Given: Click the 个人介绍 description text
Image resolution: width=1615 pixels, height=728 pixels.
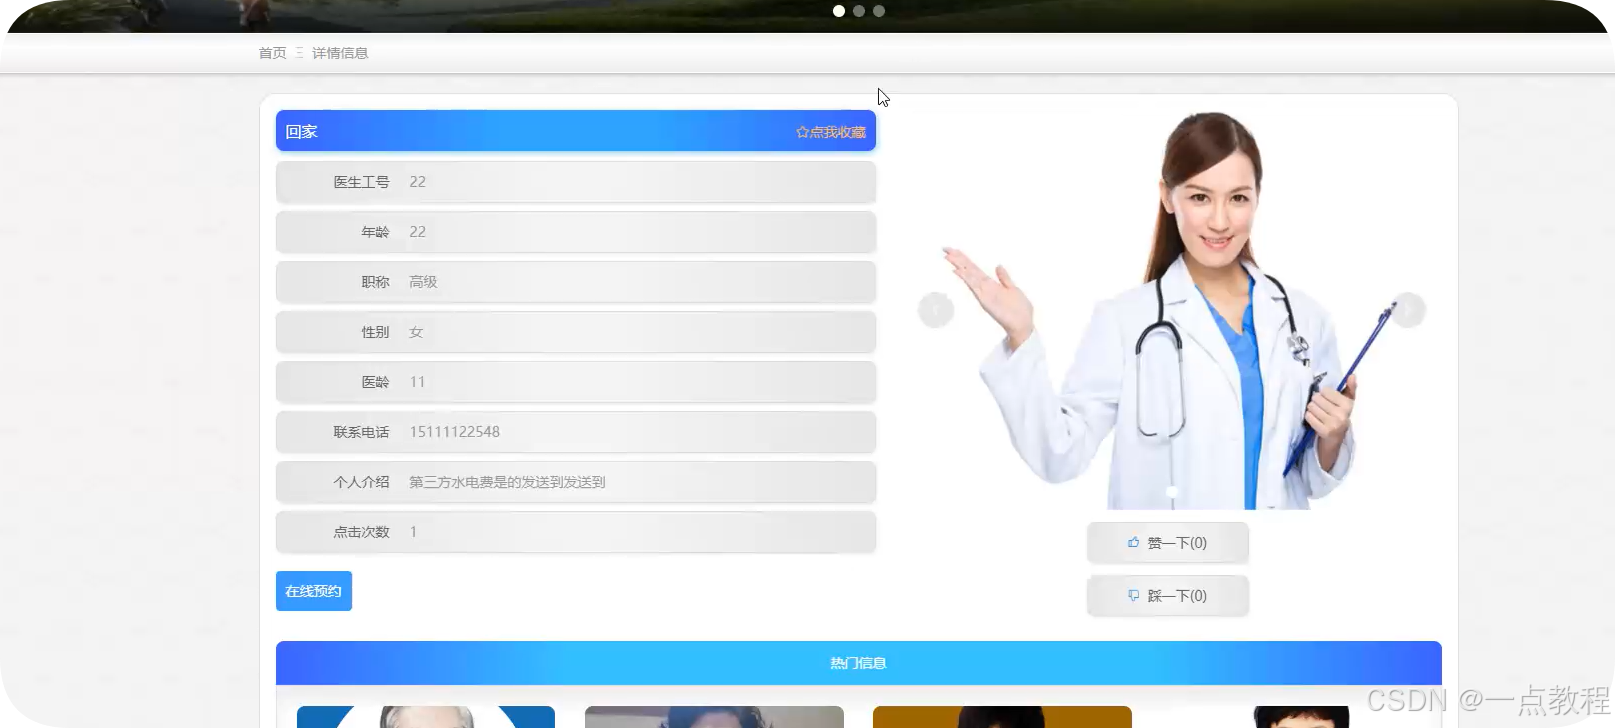Looking at the screenshot, I should click(x=507, y=482).
